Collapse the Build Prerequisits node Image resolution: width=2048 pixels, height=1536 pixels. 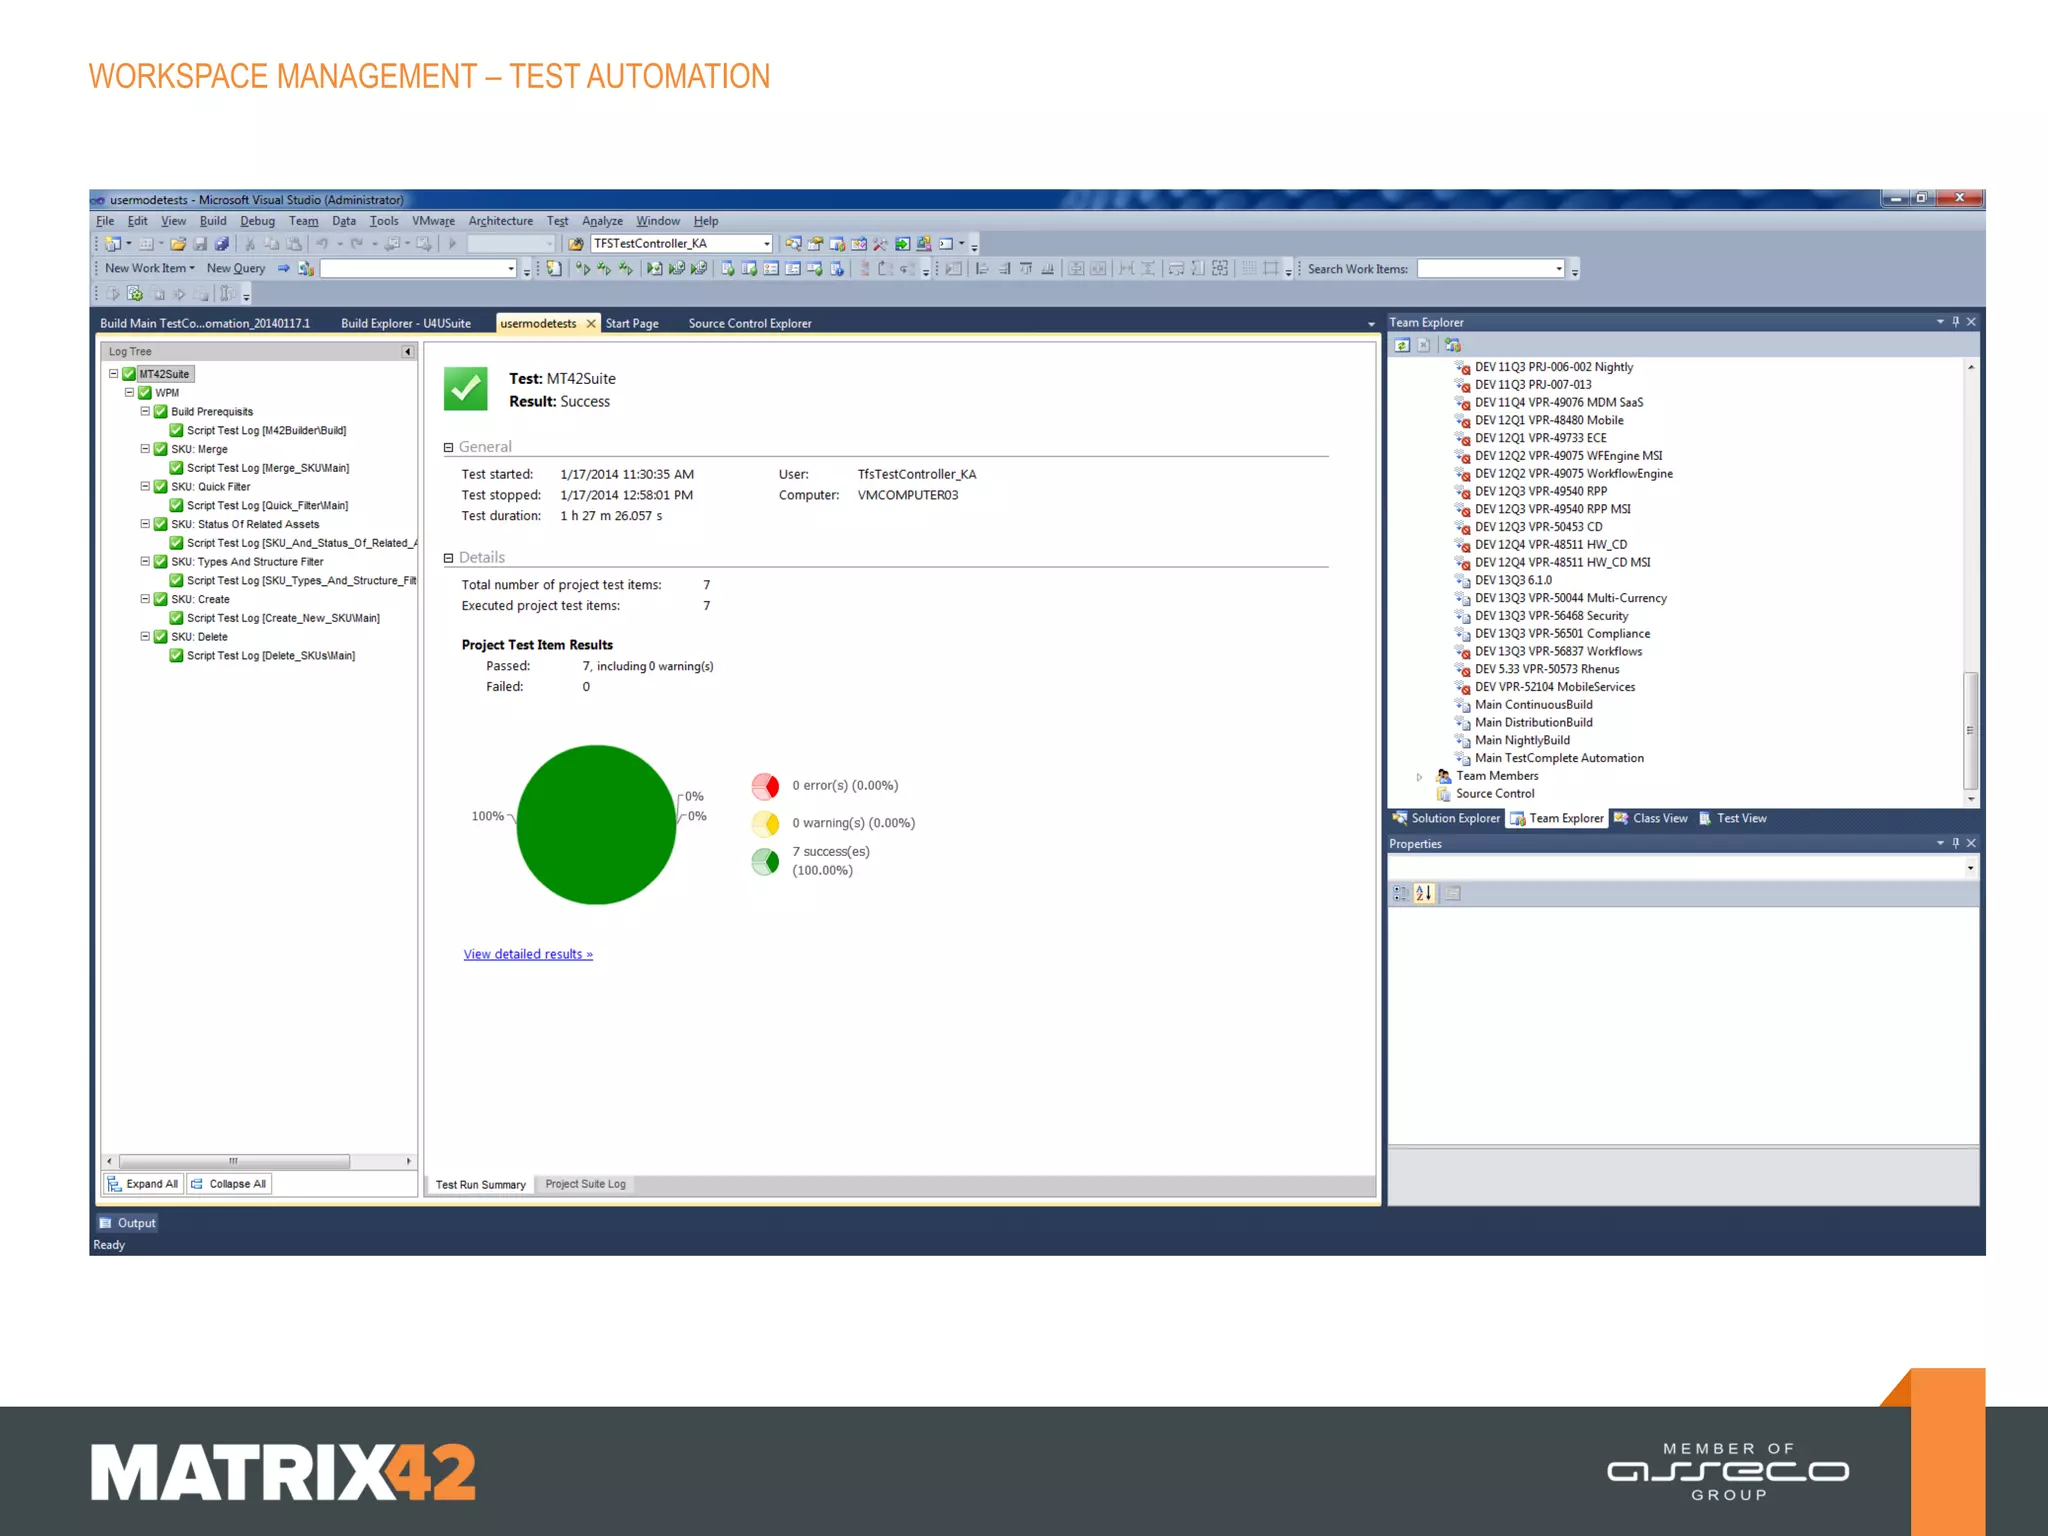[145, 411]
